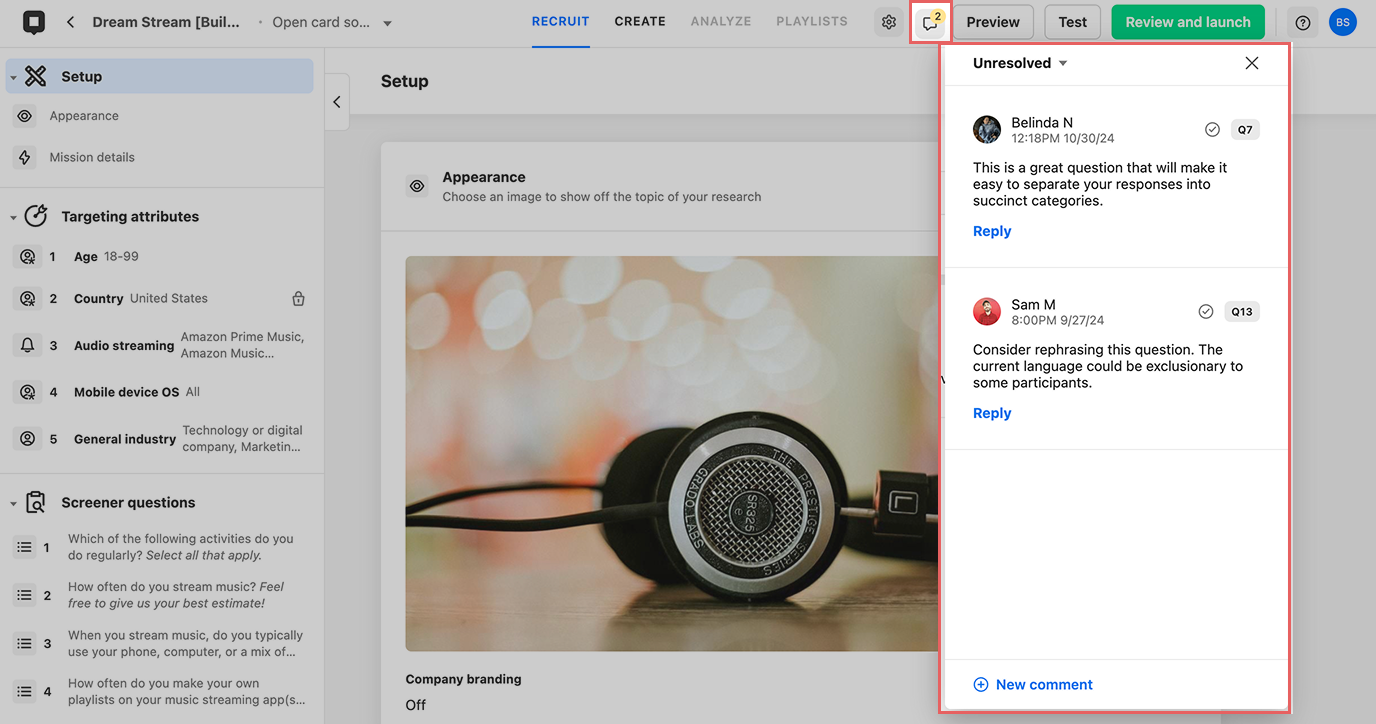Open screener question 2 about streaming frequency
Viewport: 1376px width, 724px height.
click(x=160, y=595)
